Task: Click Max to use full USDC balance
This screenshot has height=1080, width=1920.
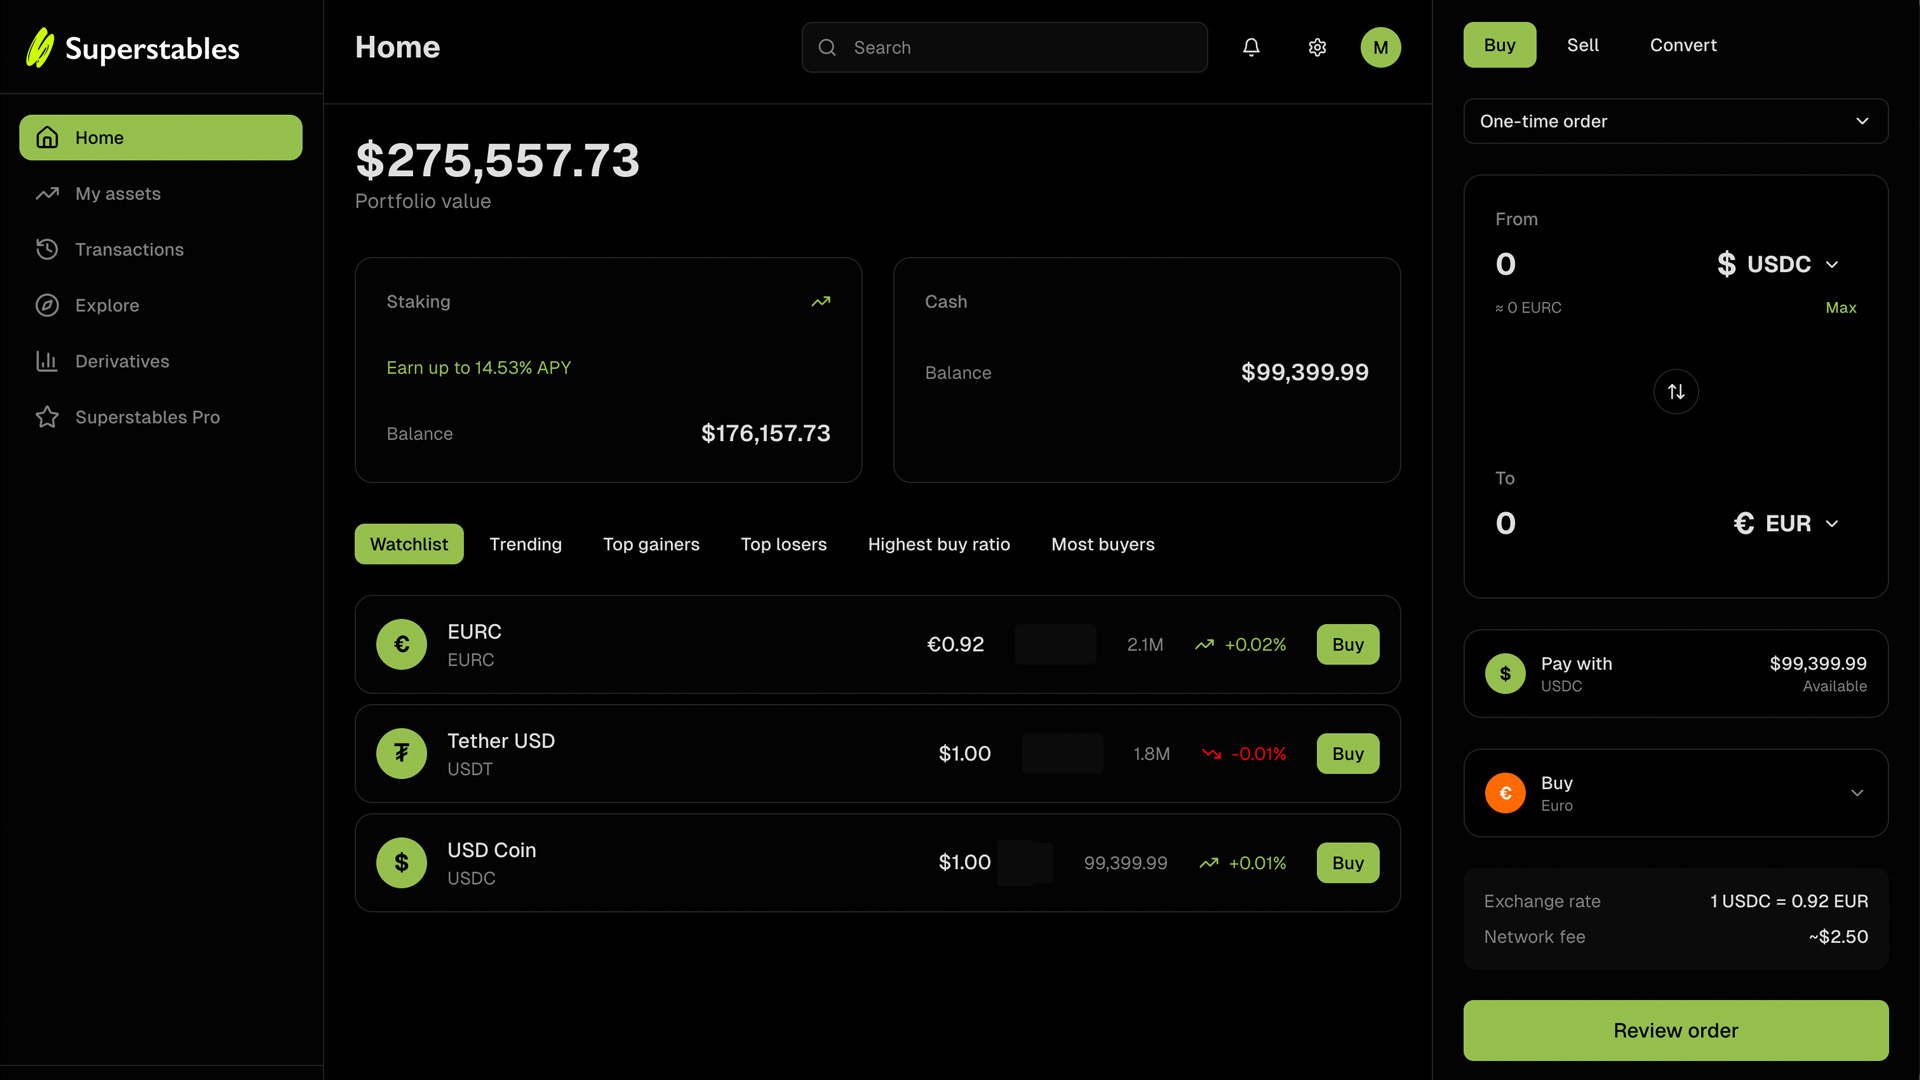Action: (x=1841, y=307)
